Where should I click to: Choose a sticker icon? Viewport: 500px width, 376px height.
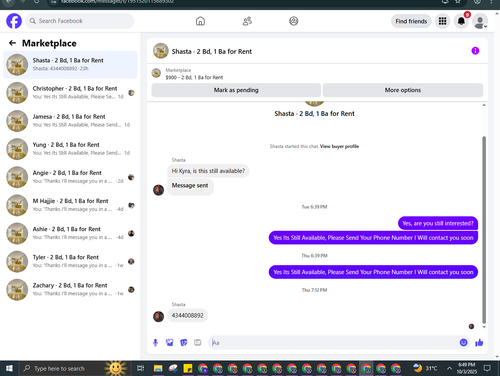184,342
